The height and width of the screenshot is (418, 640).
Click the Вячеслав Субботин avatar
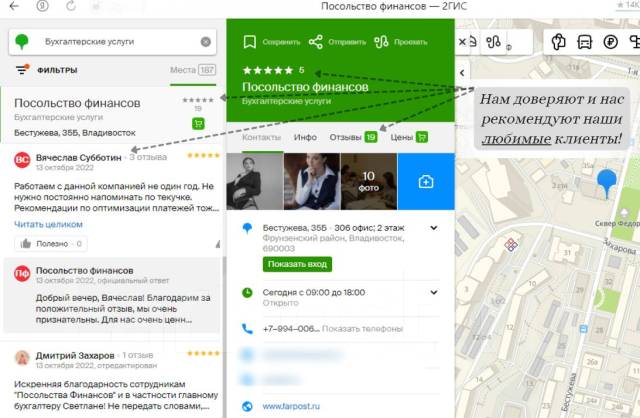click(22, 160)
